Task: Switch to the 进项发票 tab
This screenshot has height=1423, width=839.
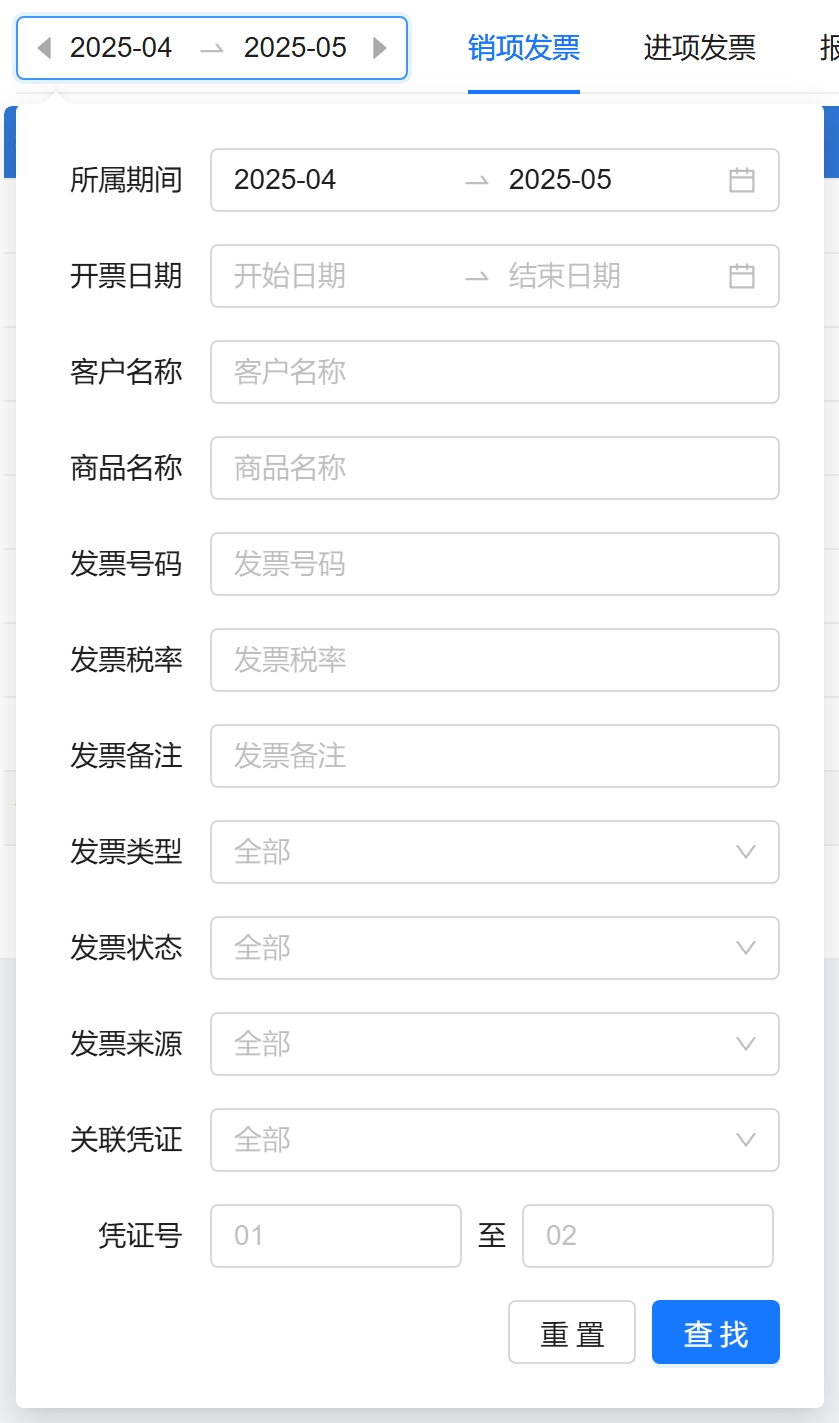Action: click(x=699, y=48)
